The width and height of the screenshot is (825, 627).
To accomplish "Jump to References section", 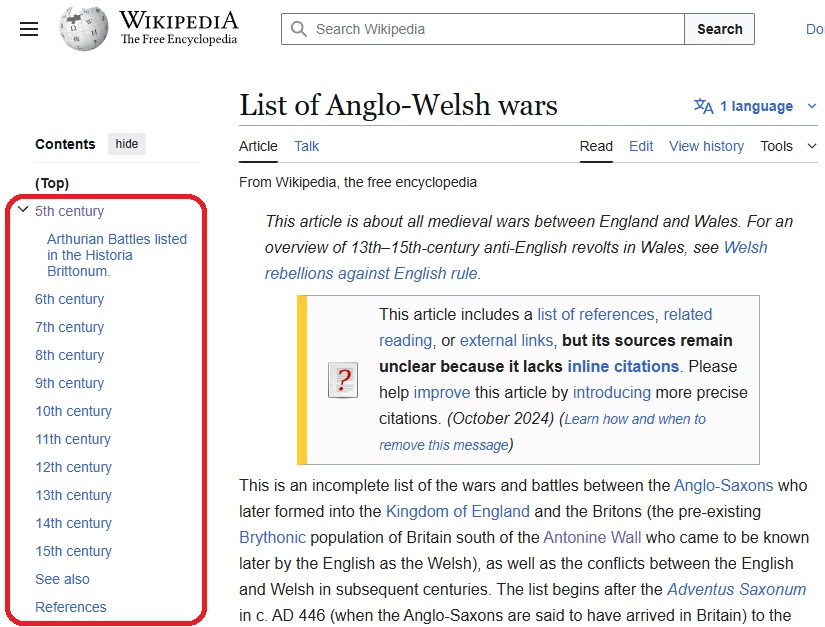I will click(x=71, y=607).
